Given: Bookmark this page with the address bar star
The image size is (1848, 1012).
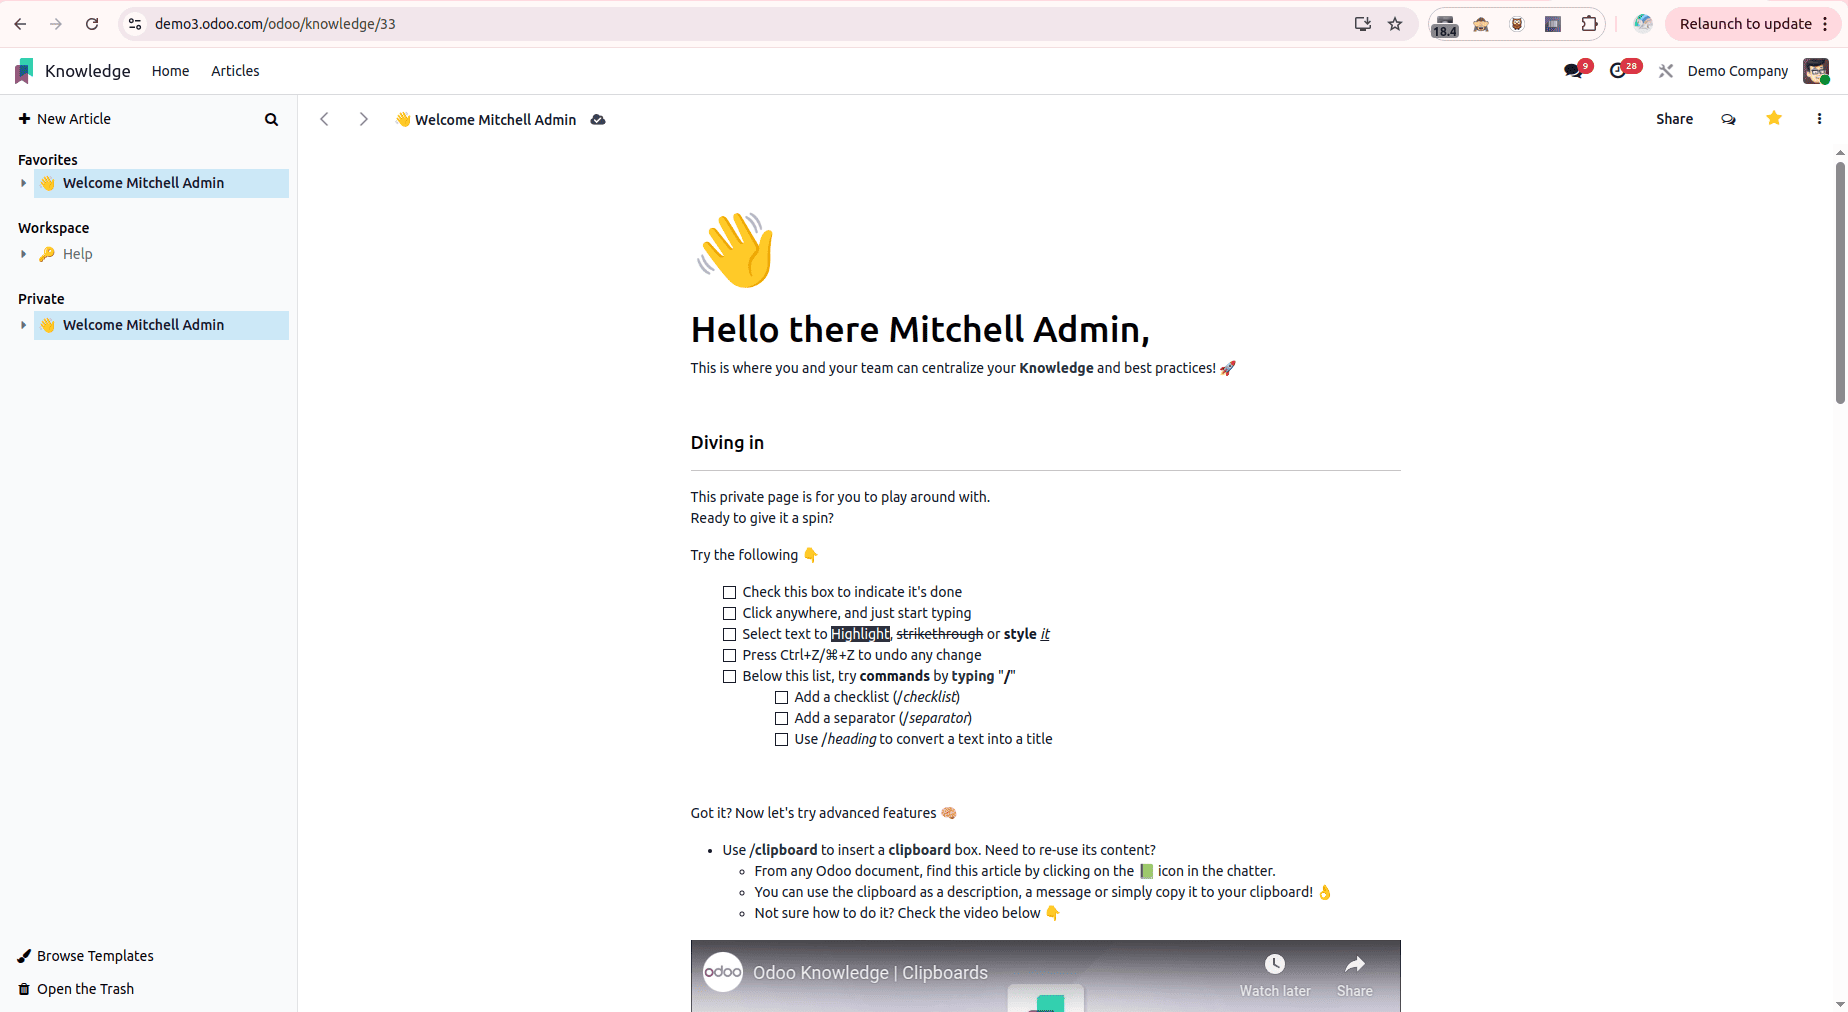Looking at the screenshot, I should click(x=1395, y=24).
